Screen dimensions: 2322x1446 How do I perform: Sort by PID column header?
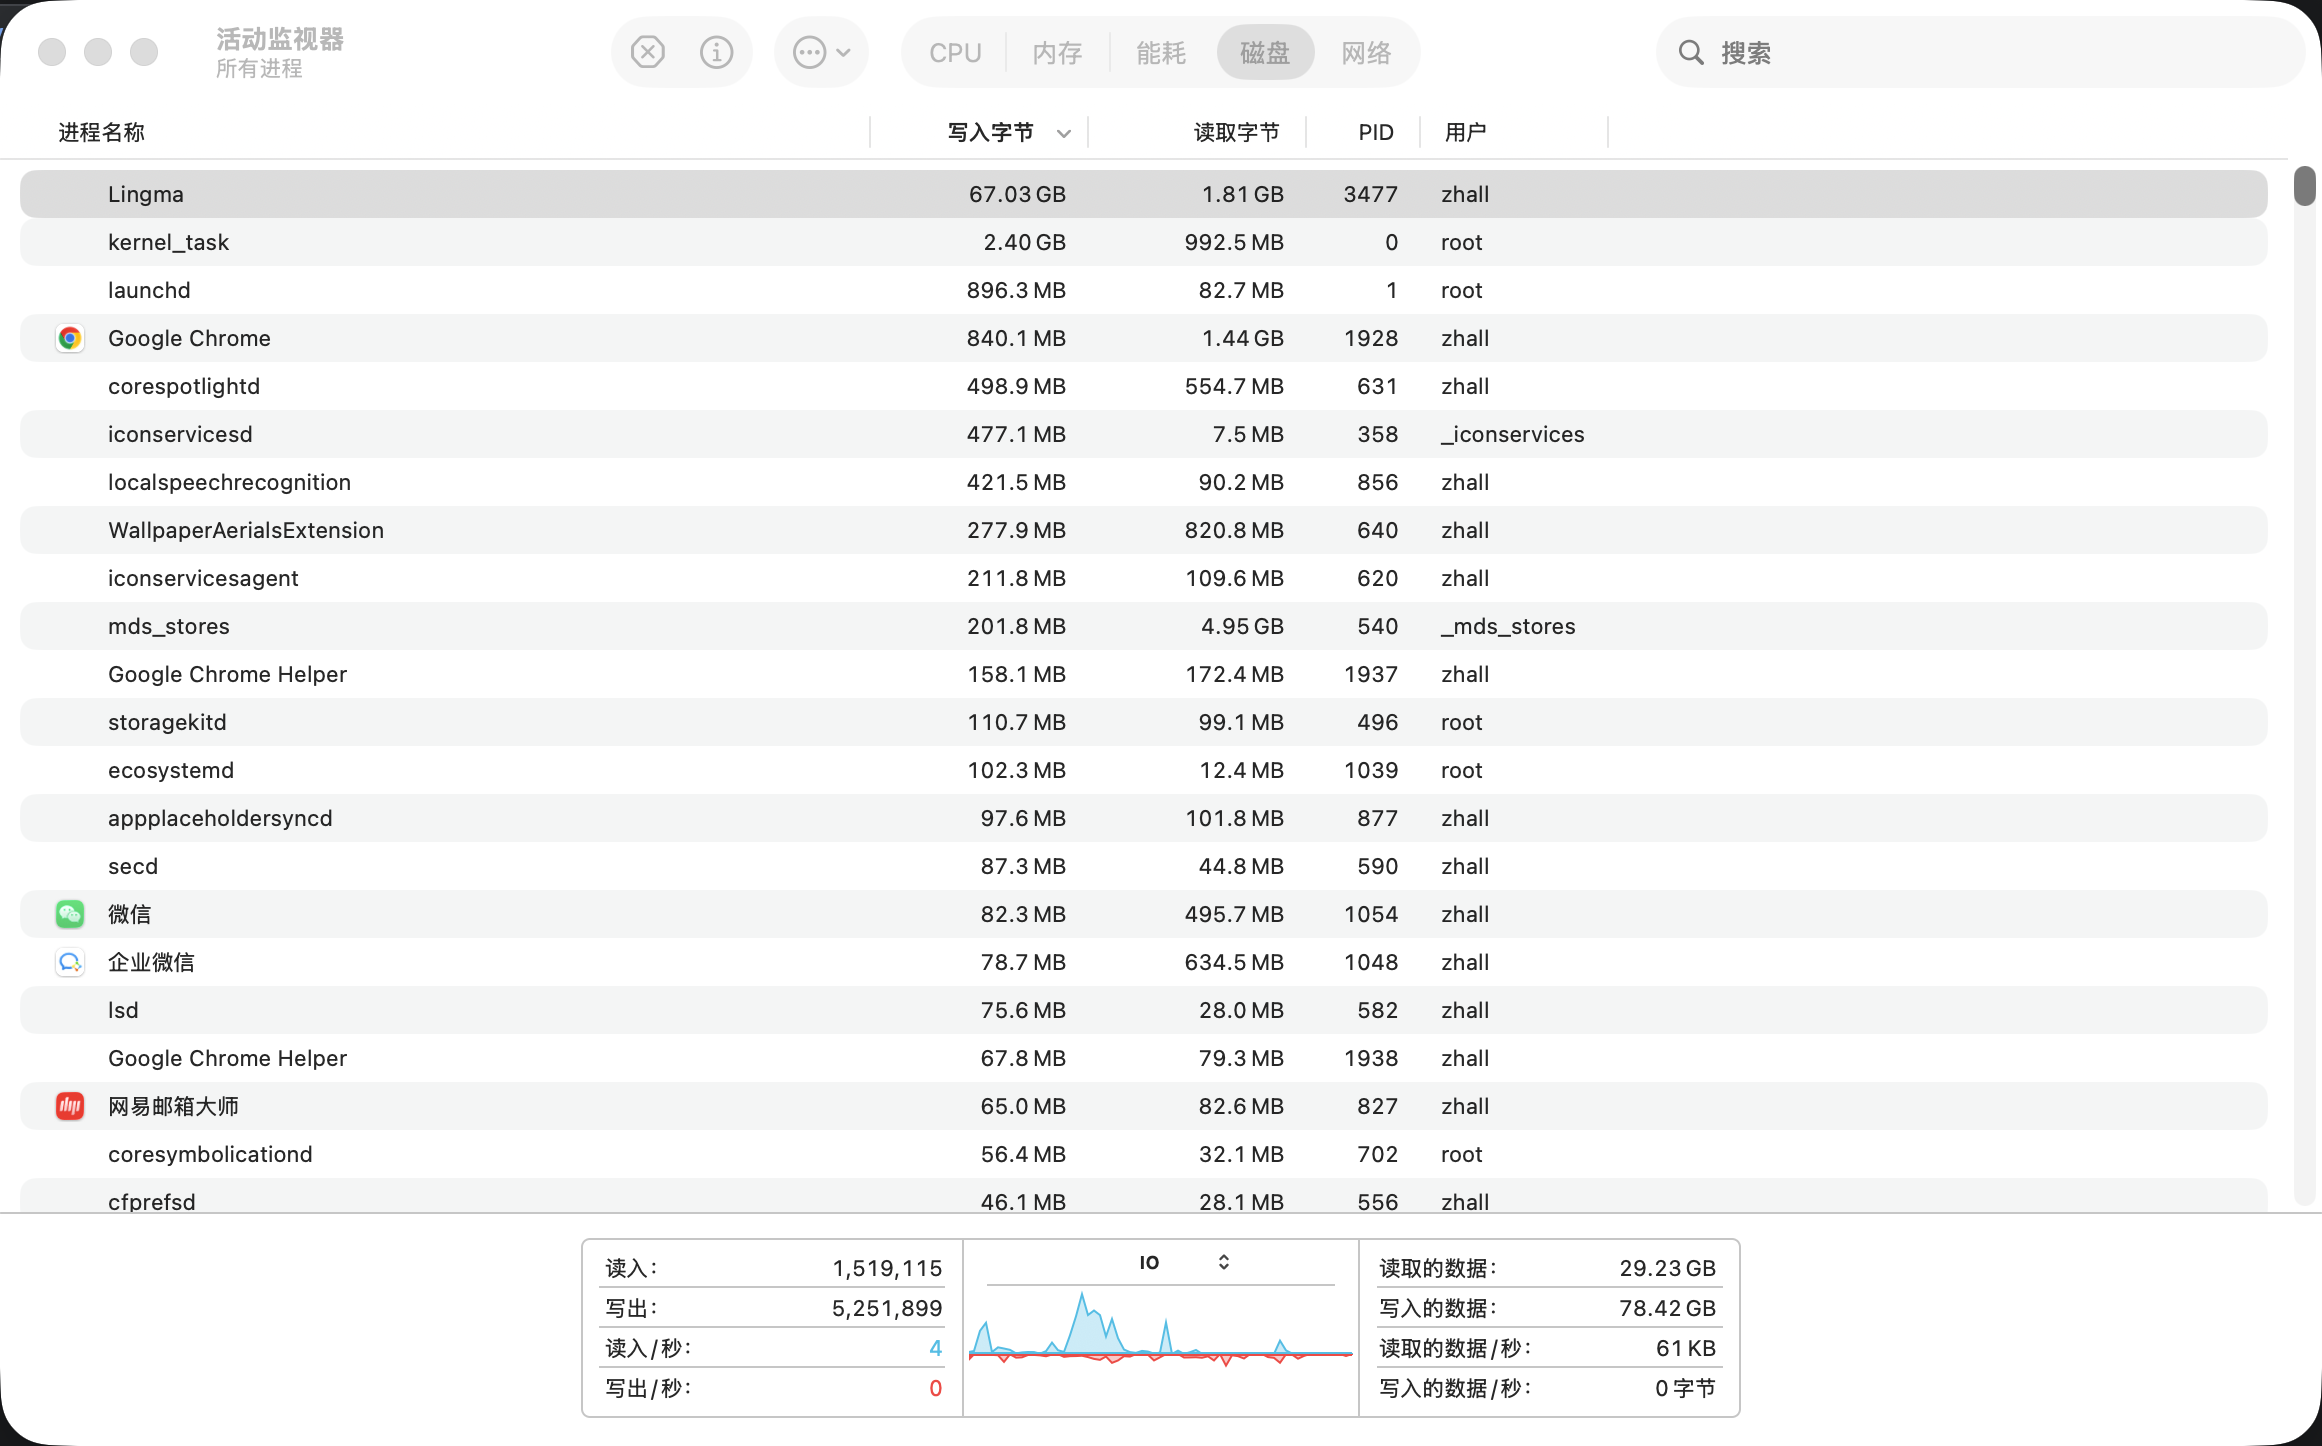click(1375, 132)
